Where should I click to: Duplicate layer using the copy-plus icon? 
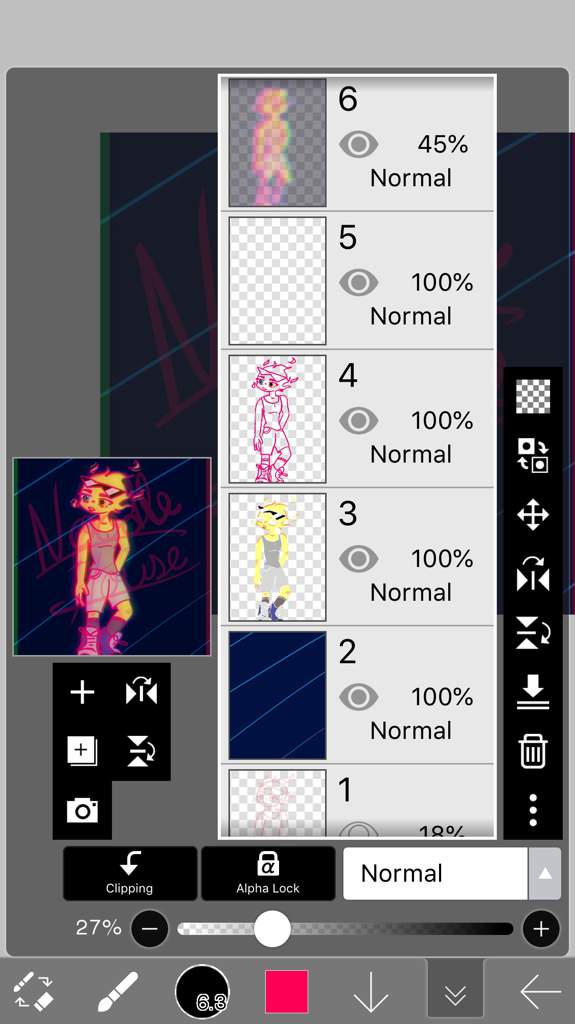pos(82,750)
